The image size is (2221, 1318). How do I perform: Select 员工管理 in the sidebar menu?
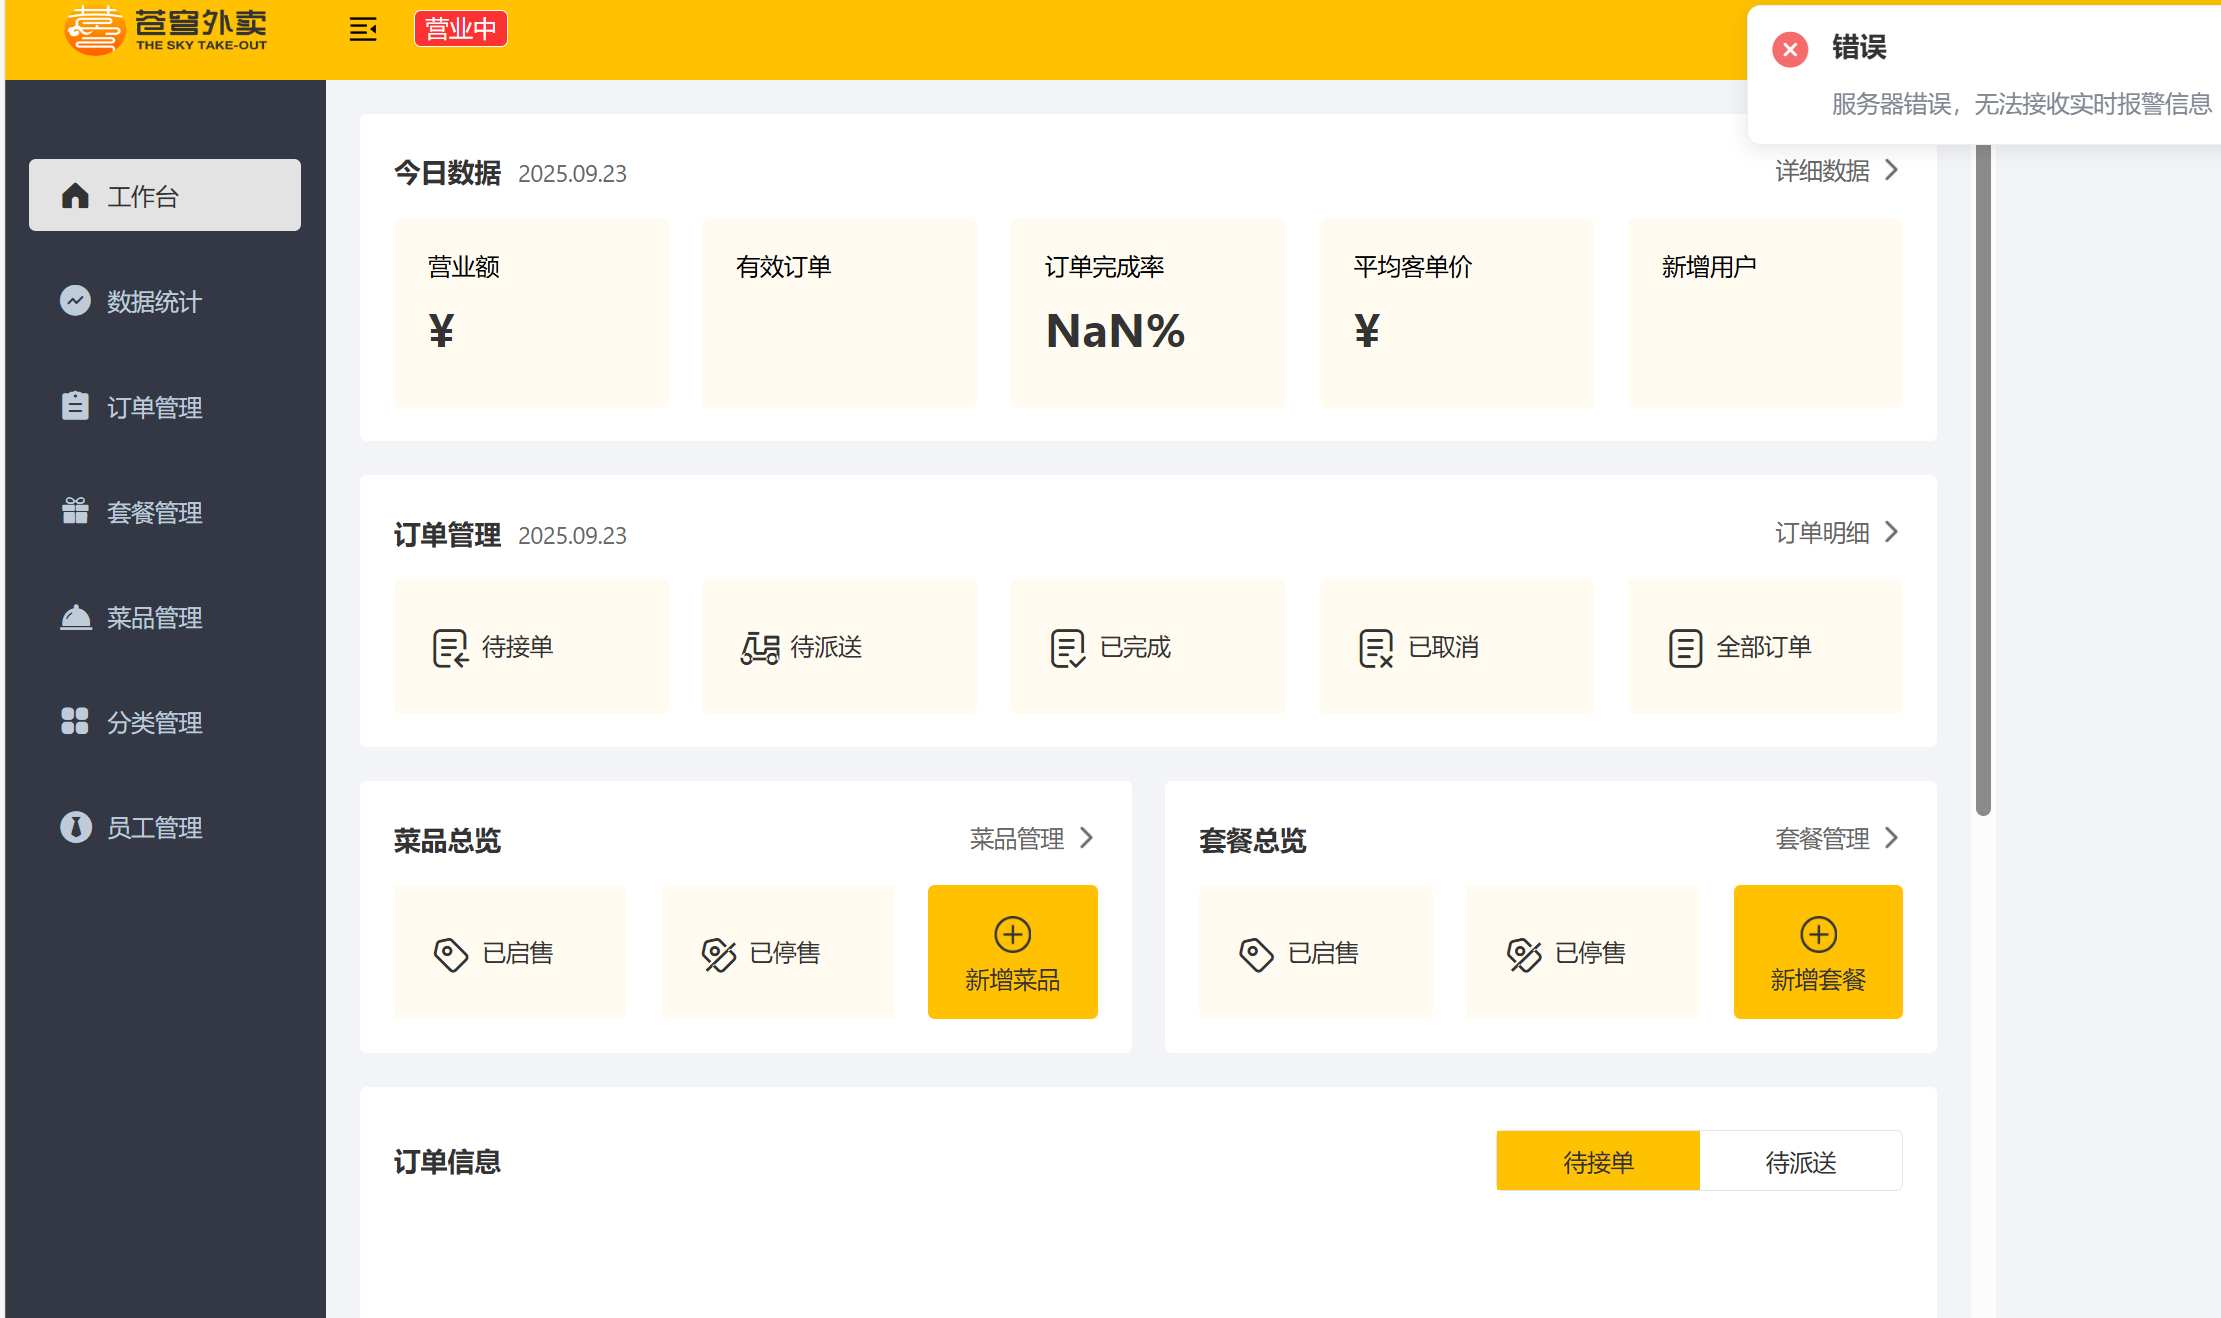coord(154,827)
